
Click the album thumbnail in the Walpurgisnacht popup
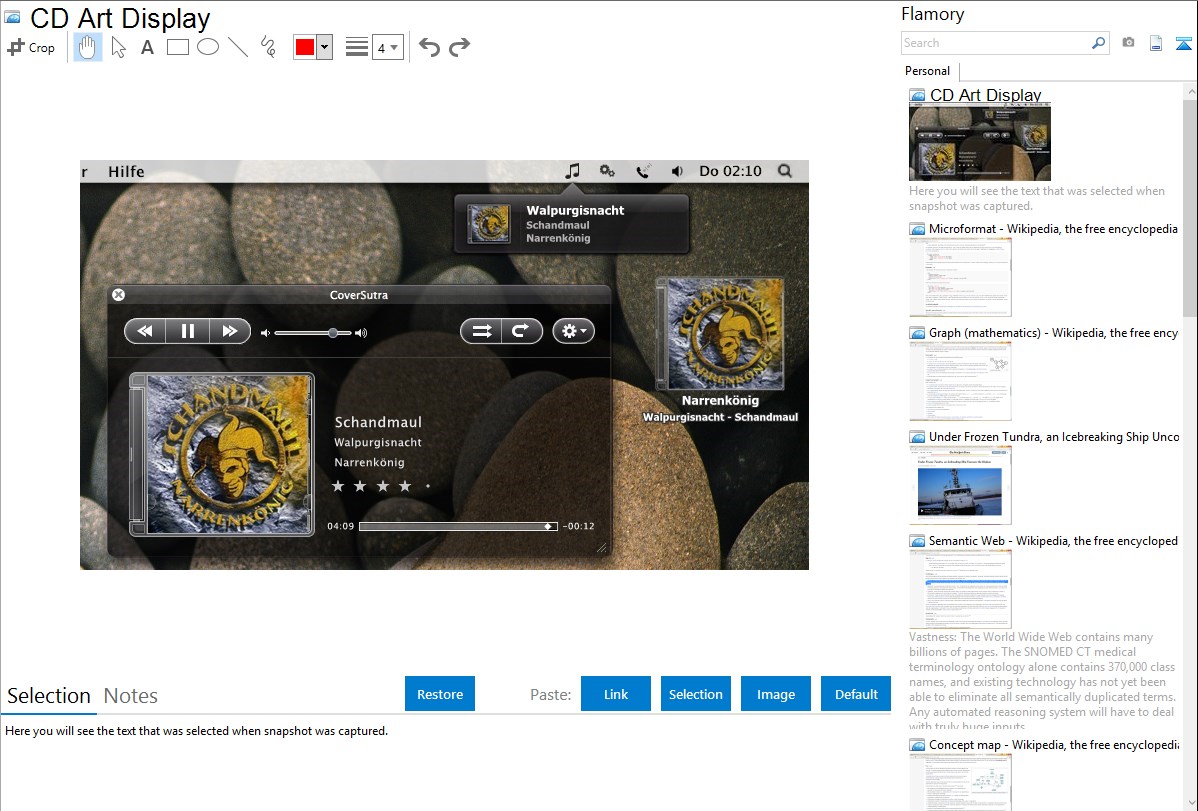tap(488, 223)
